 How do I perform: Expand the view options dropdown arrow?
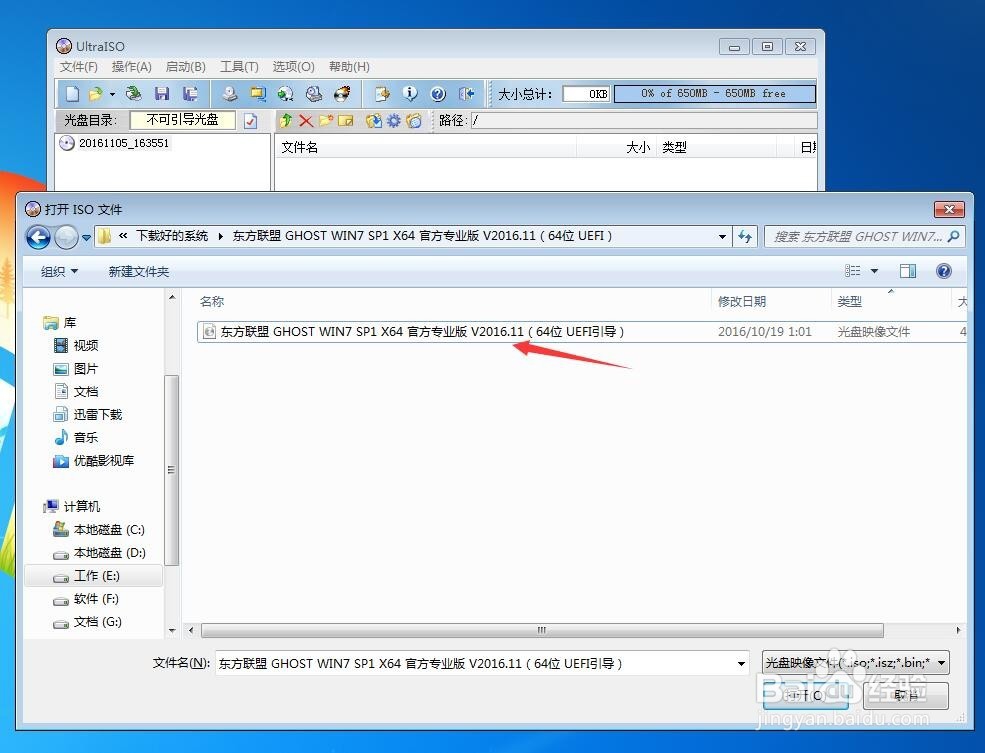[x=874, y=271]
